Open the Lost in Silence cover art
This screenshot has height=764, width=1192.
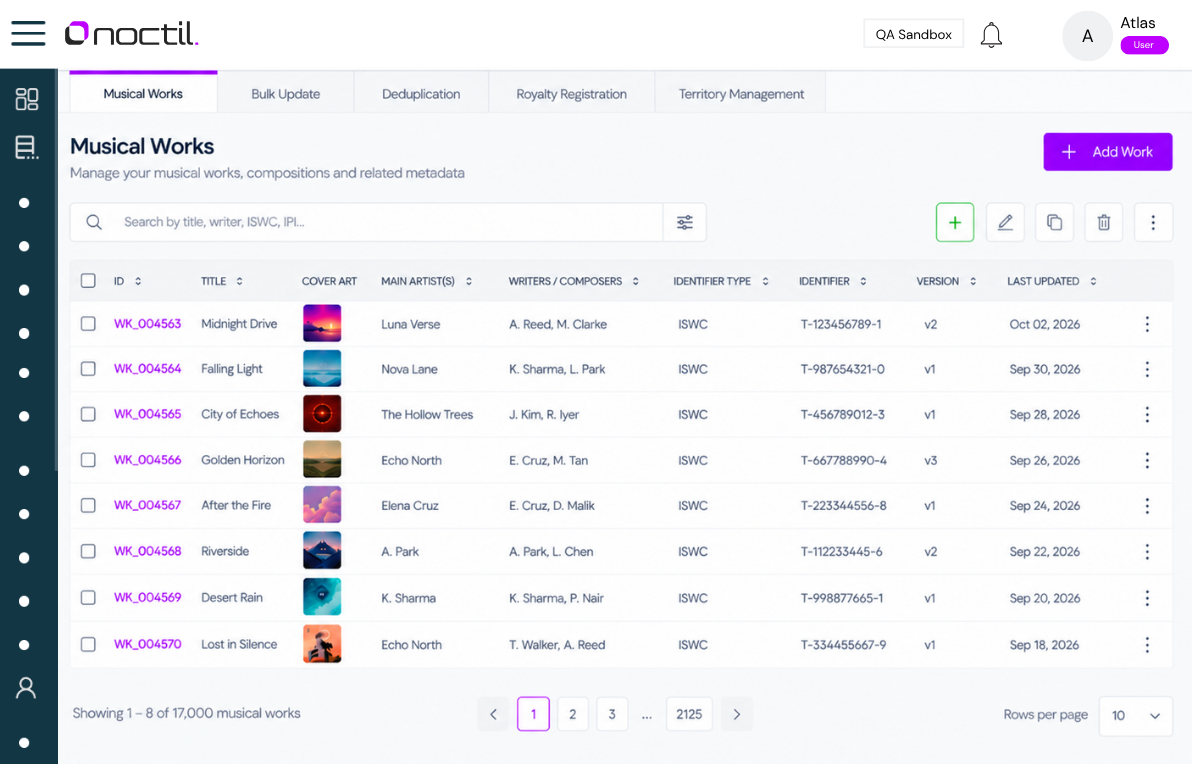322,644
